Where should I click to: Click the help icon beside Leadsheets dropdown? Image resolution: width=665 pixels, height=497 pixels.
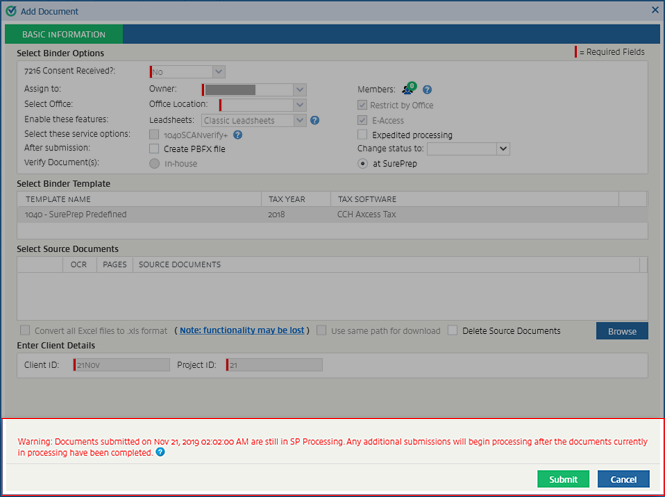[314, 120]
